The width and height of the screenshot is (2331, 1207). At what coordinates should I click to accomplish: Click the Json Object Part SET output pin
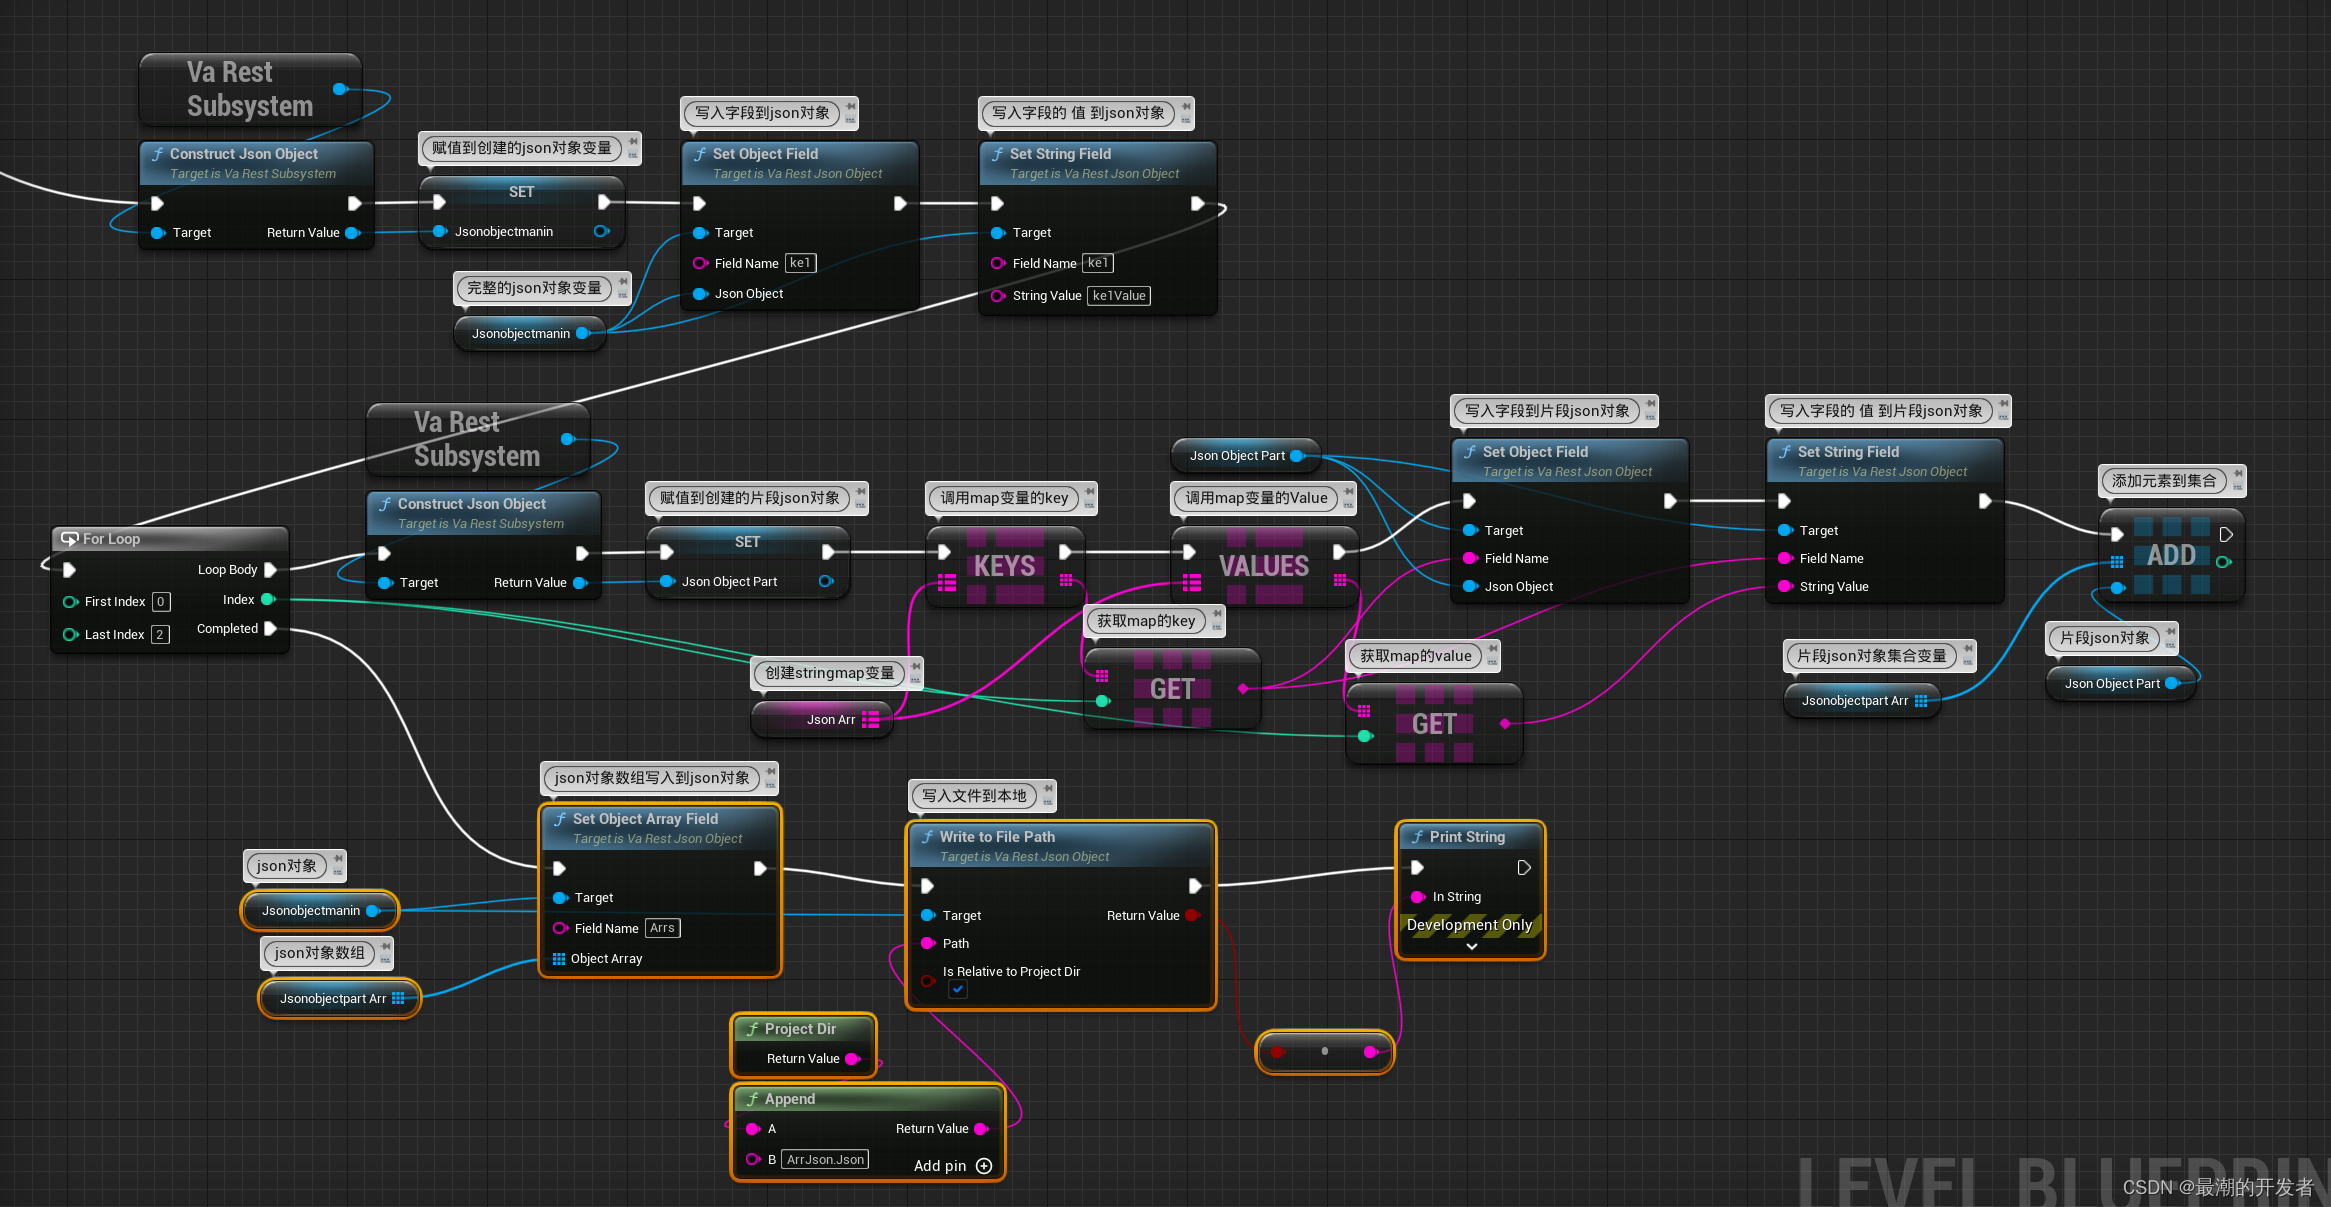coord(826,581)
